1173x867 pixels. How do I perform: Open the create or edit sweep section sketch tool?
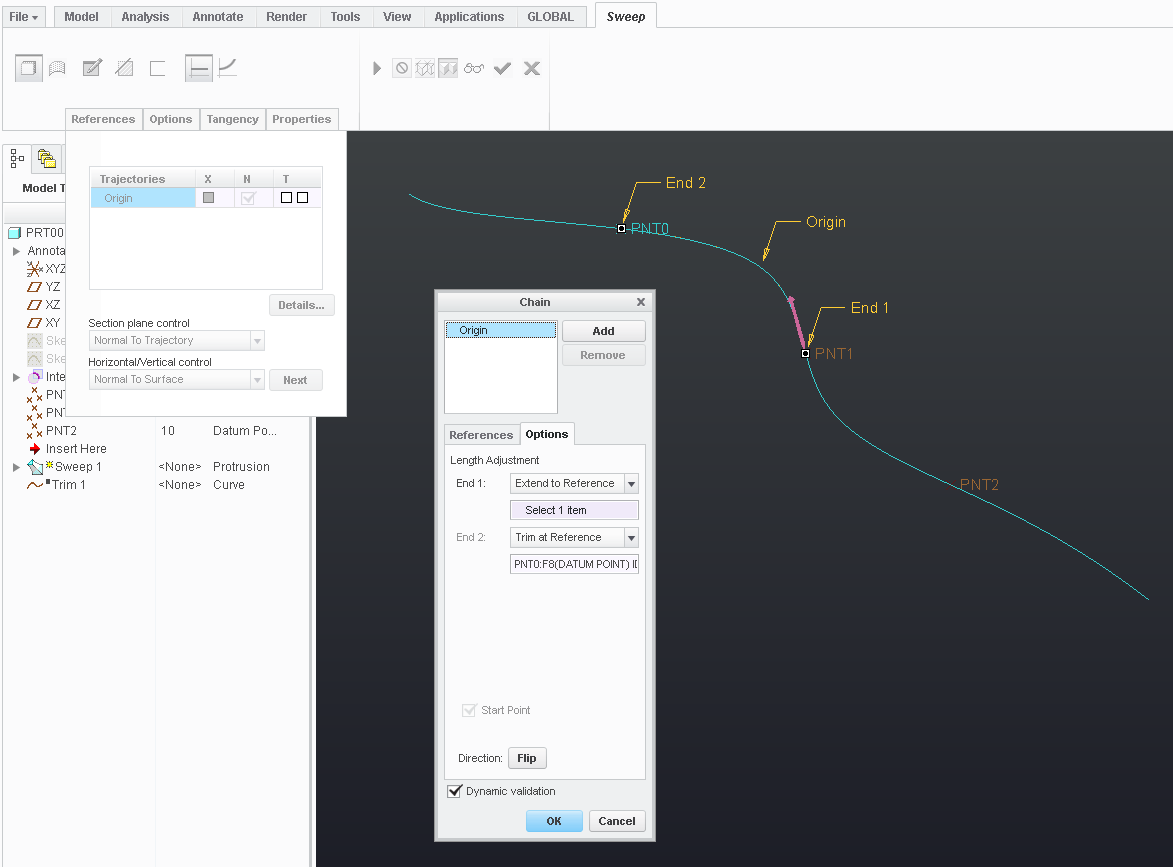coord(92,68)
